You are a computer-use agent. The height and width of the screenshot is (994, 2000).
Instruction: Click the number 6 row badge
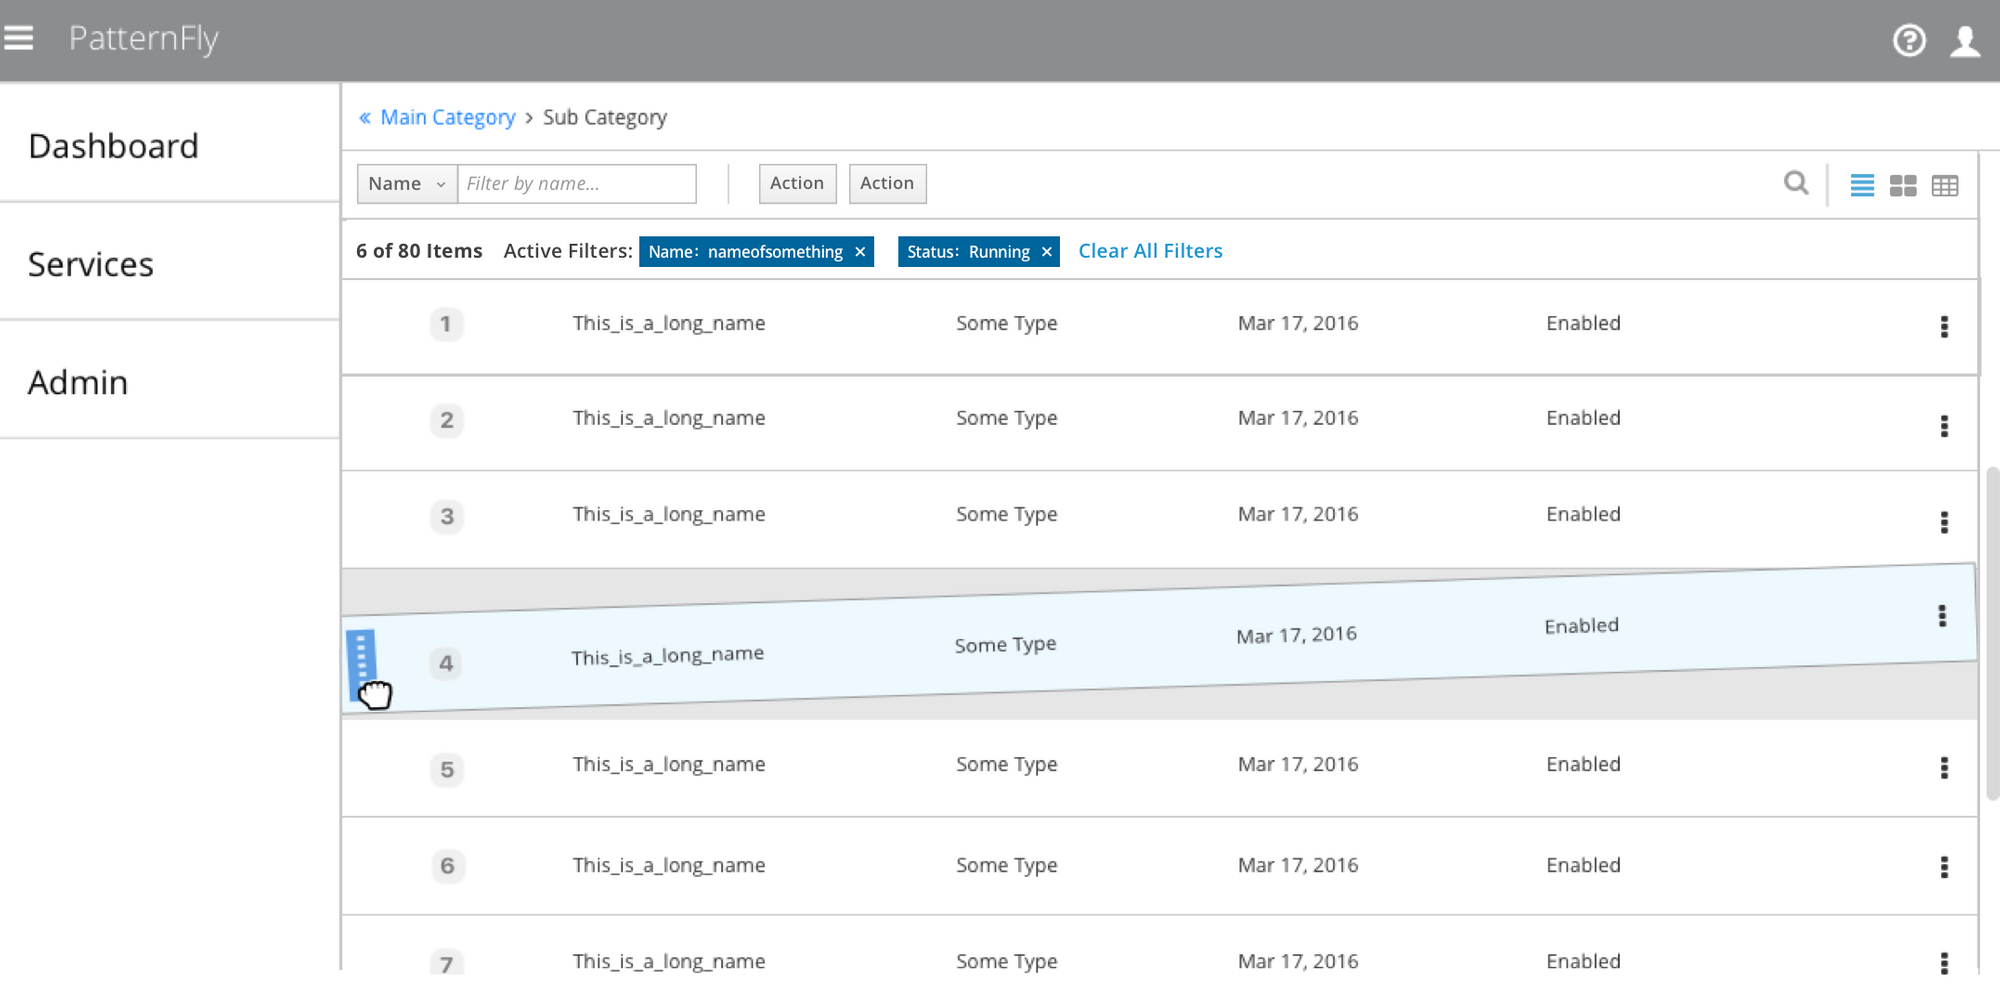pyautogui.click(x=447, y=866)
